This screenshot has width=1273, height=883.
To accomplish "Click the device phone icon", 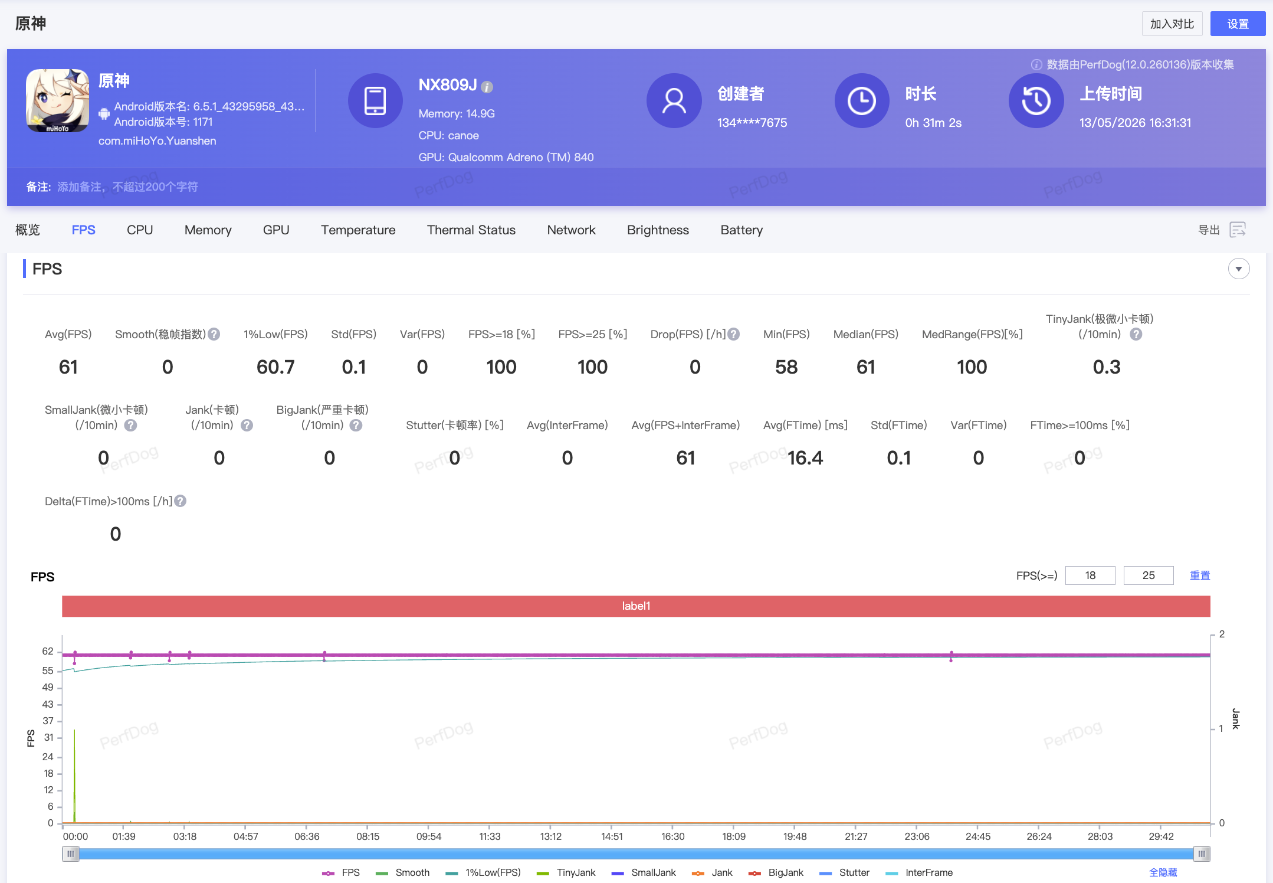I will coord(375,100).
